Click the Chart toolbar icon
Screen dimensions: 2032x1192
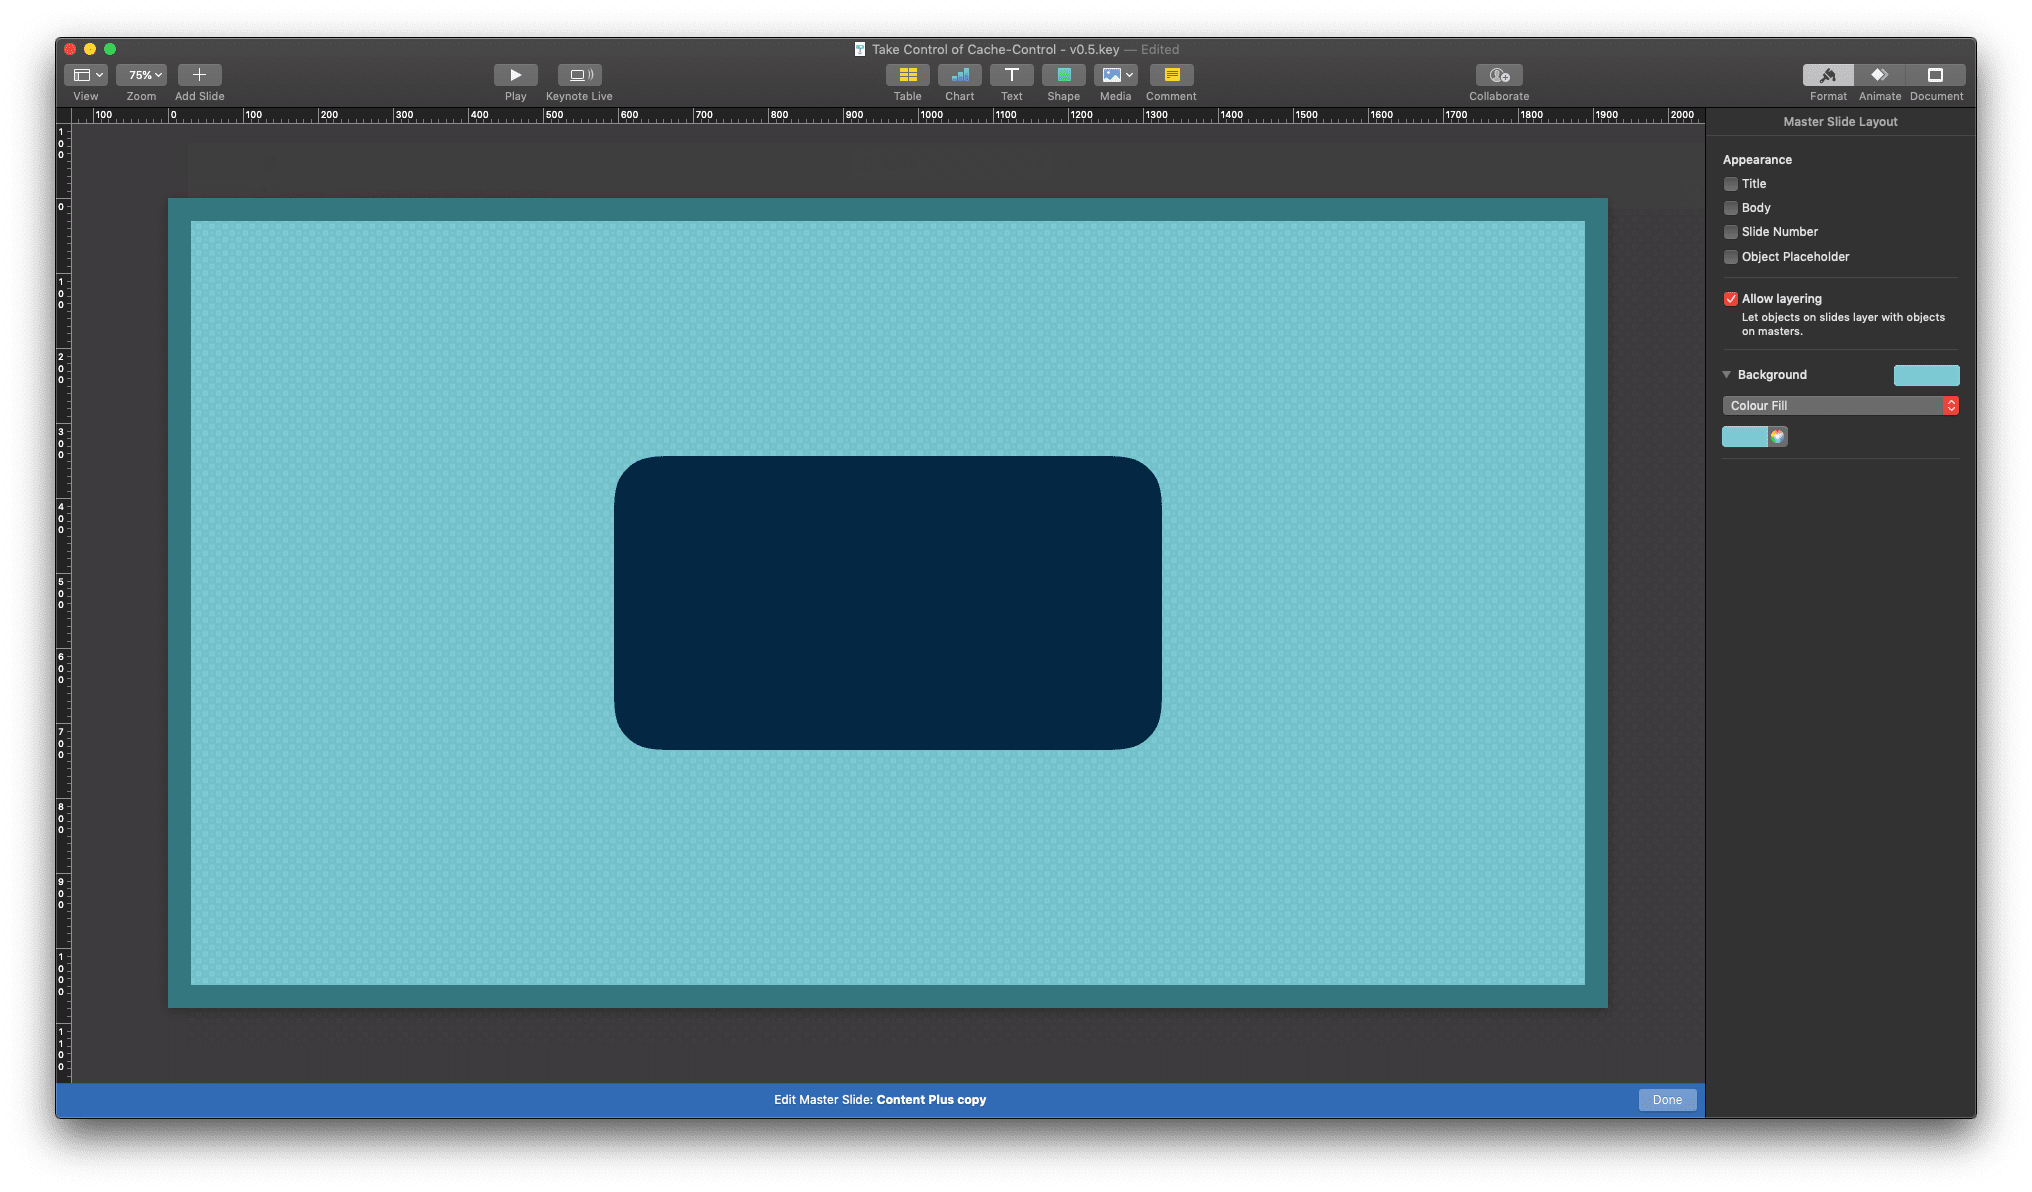pyautogui.click(x=959, y=75)
